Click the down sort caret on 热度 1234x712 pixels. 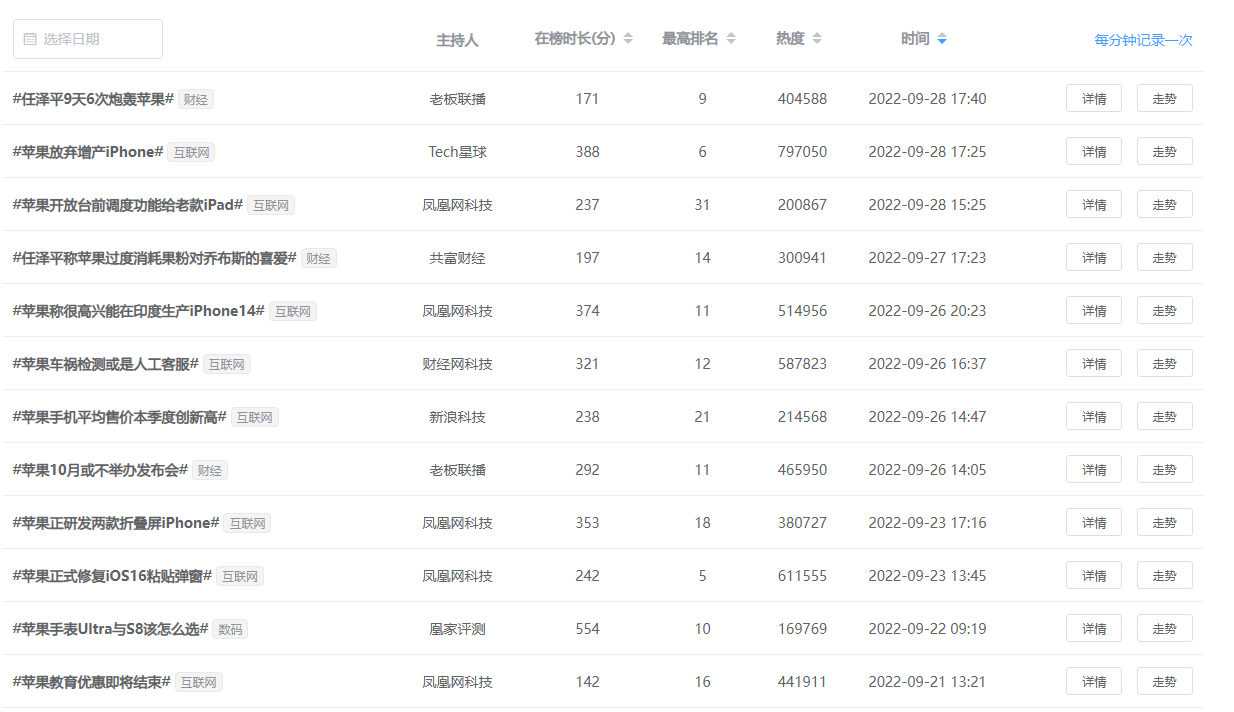pos(817,42)
